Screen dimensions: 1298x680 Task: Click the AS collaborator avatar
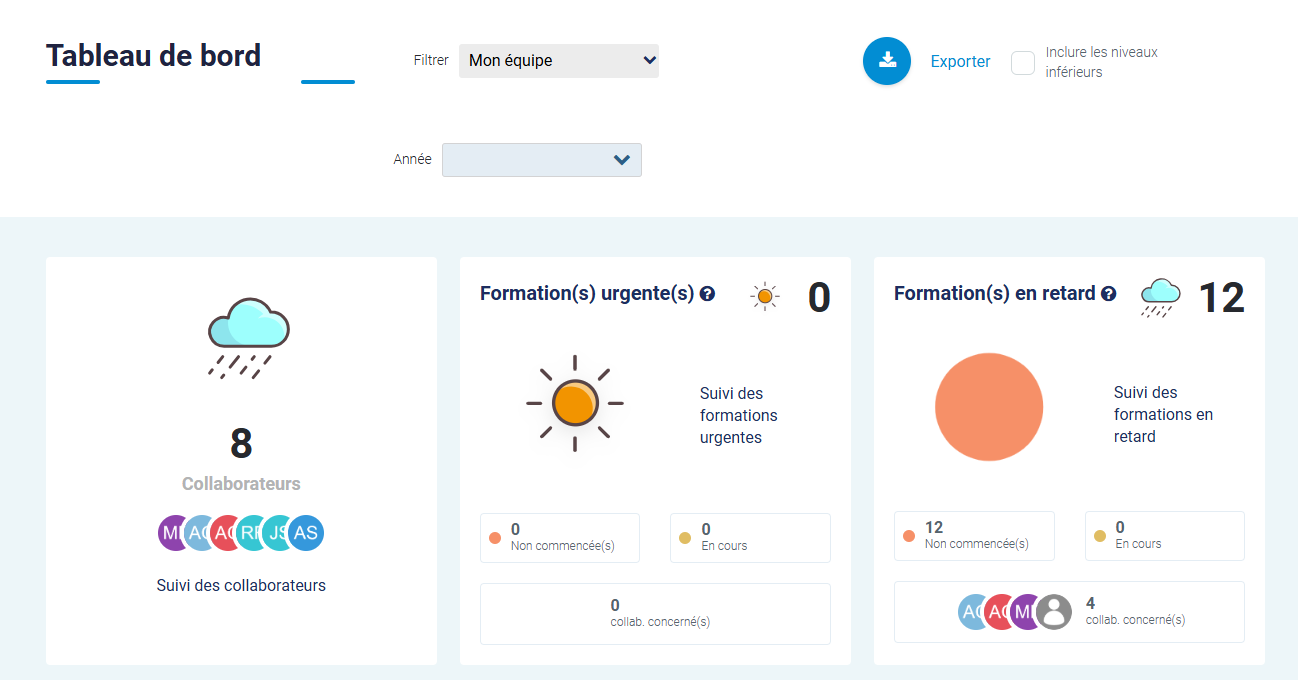pos(307,533)
